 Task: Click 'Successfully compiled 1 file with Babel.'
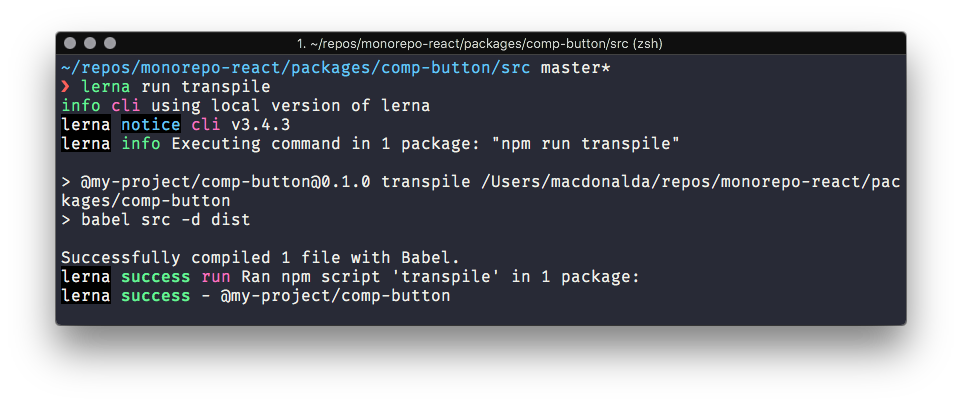point(261,258)
